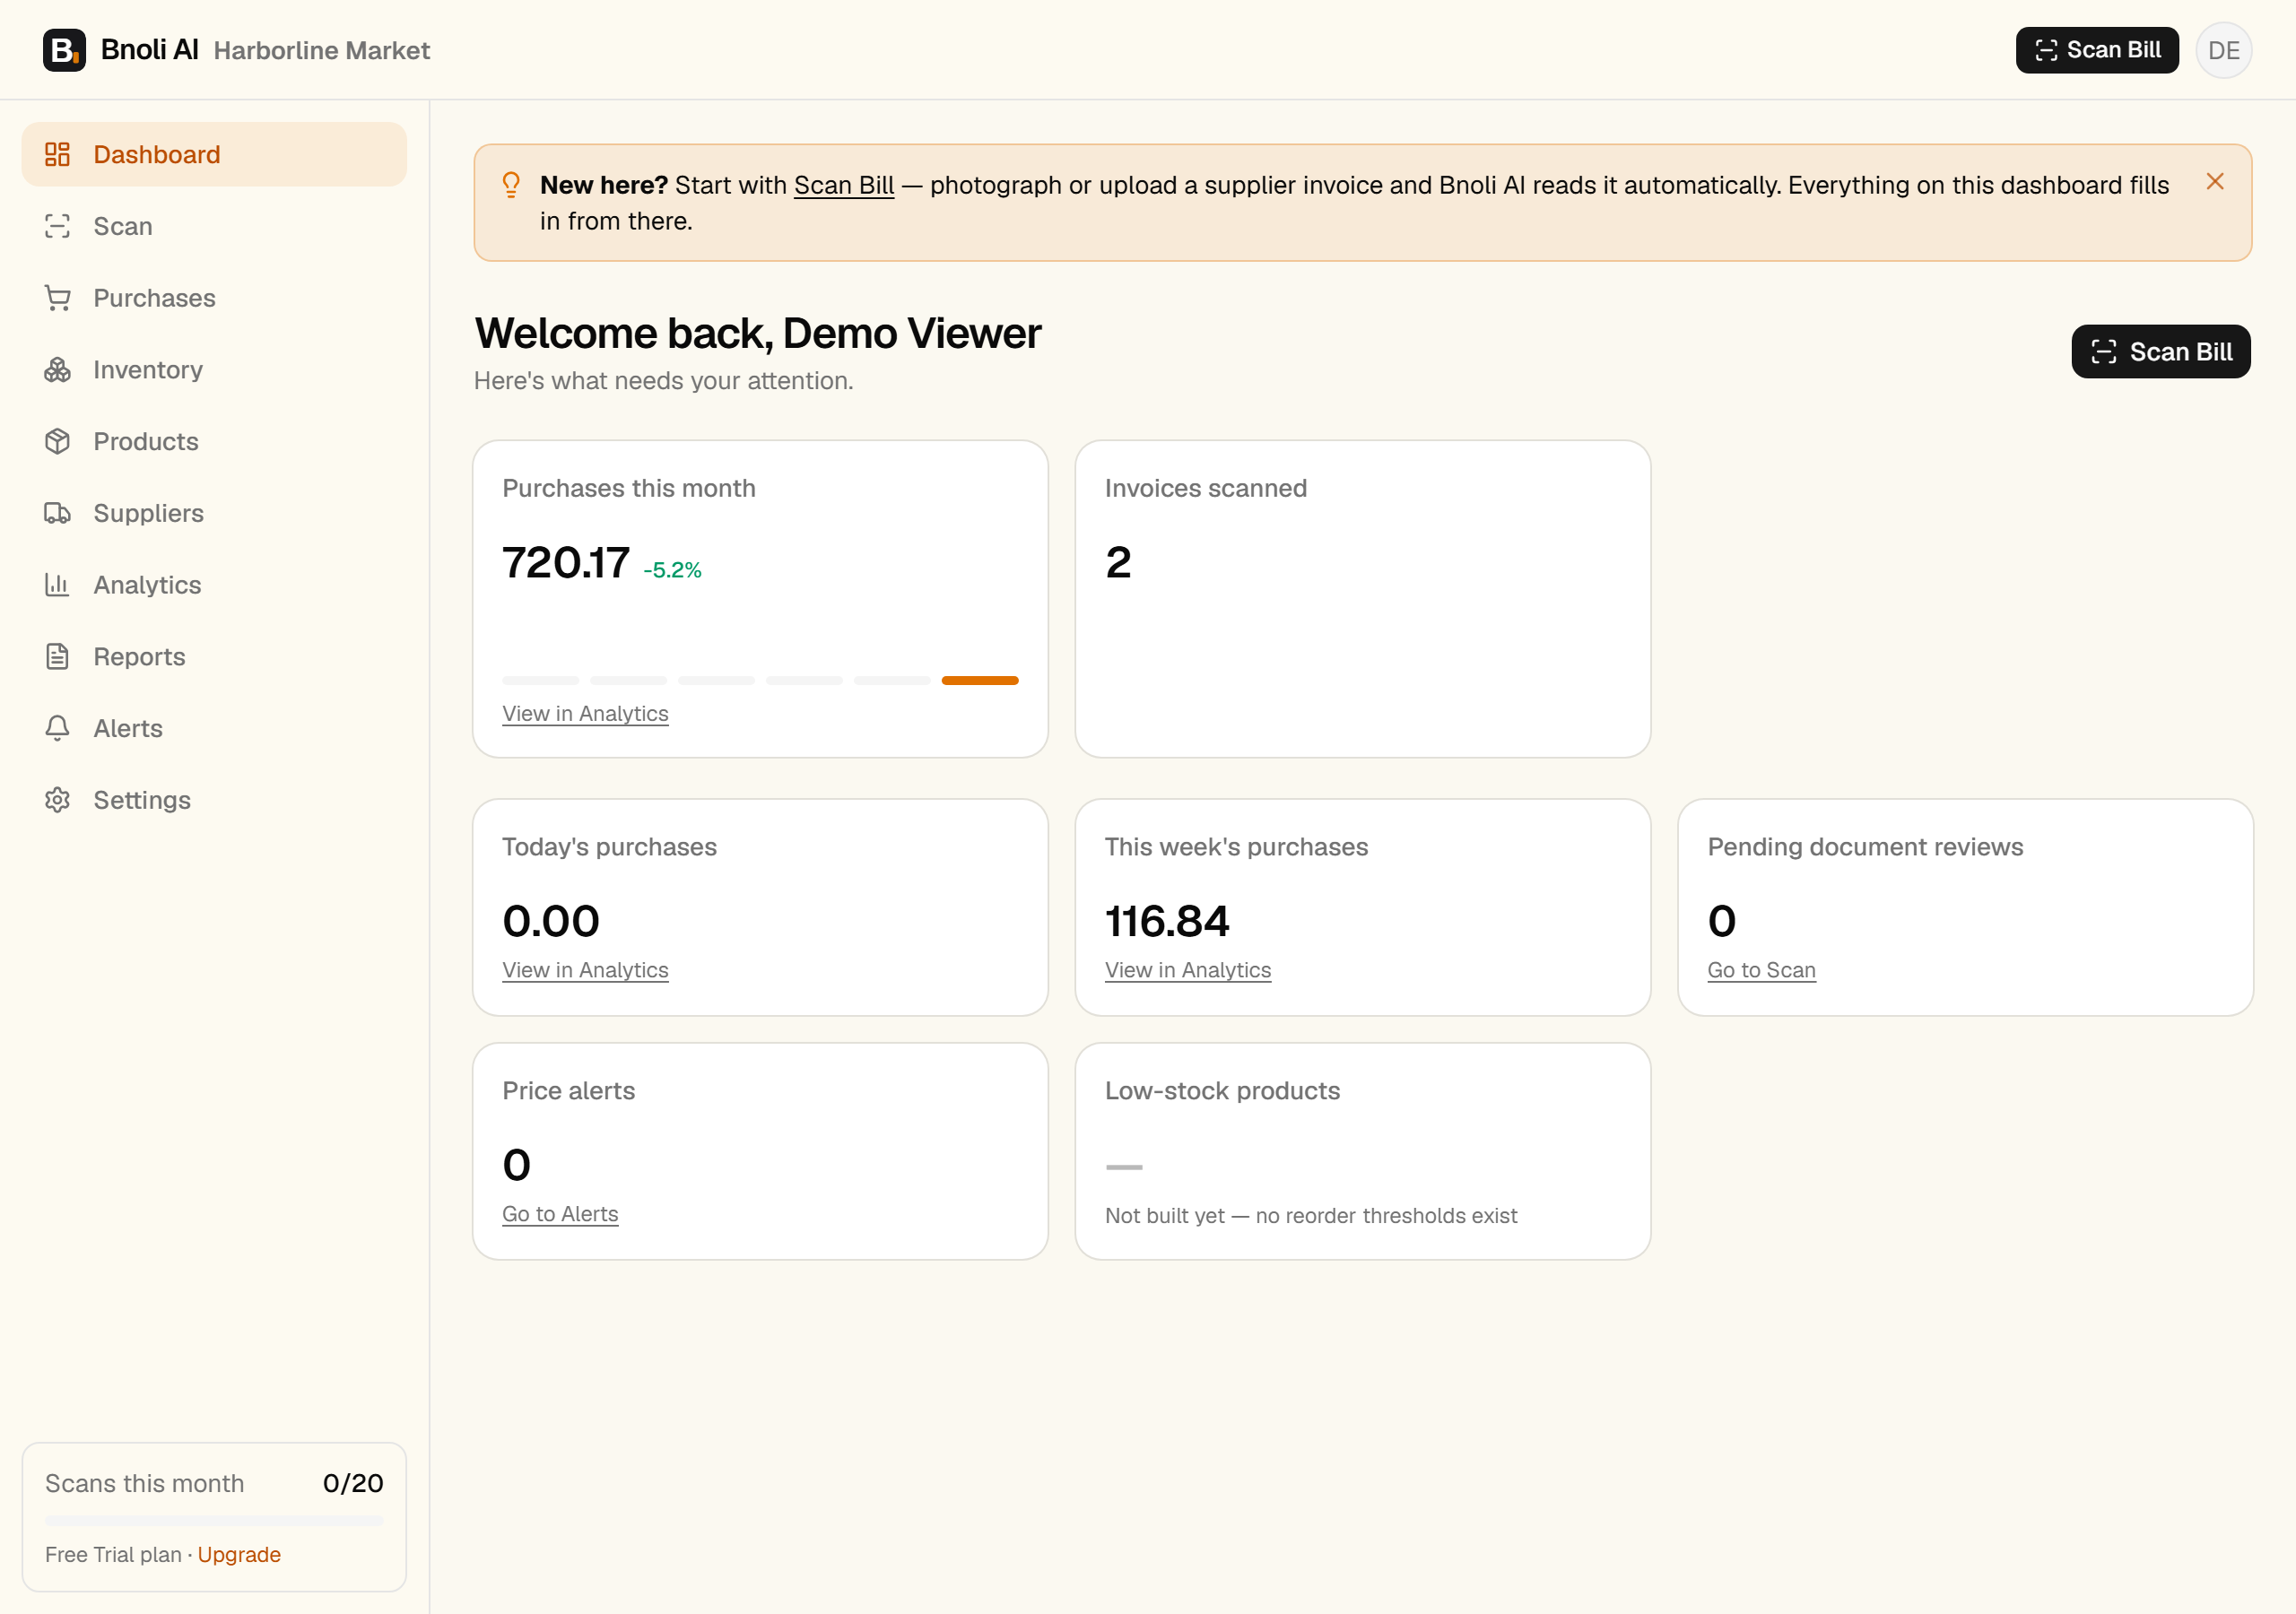Dismiss the New here banner

pos(2215,181)
